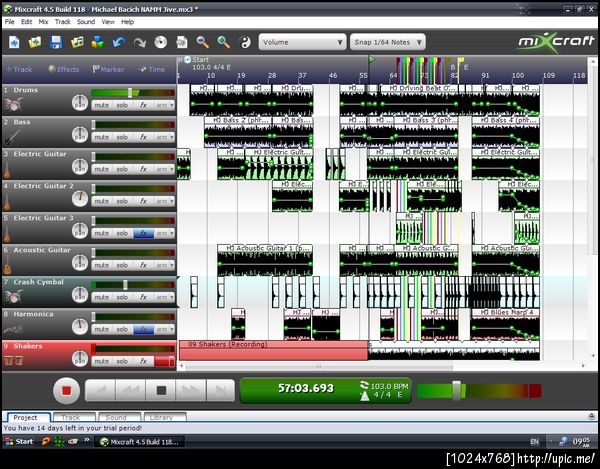
Task: Click the fast forward transport button
Action: tap(191, 390)
